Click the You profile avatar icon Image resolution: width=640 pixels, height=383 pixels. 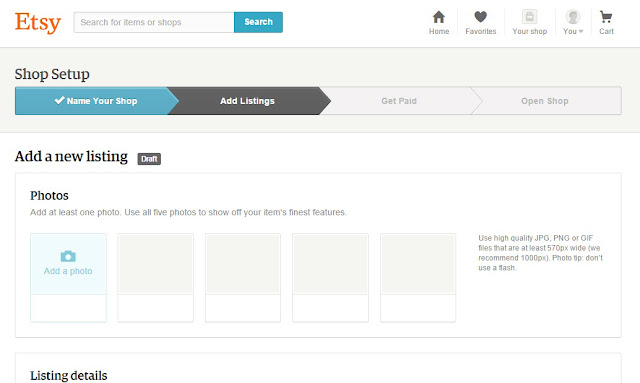coord(573,17)
